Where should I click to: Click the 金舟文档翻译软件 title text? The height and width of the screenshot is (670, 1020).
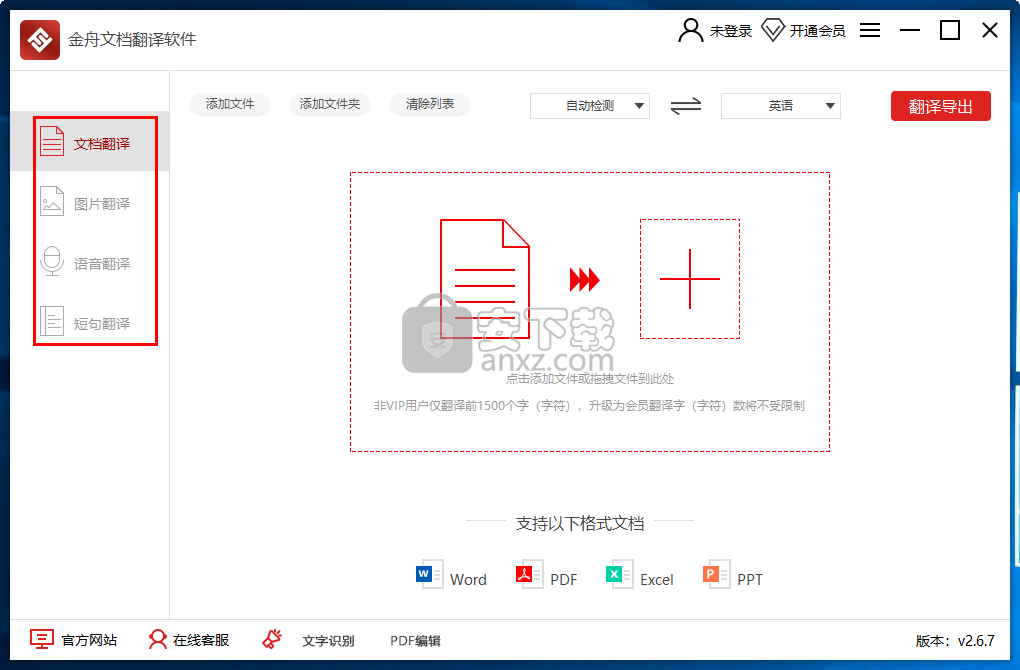point(132,40)
